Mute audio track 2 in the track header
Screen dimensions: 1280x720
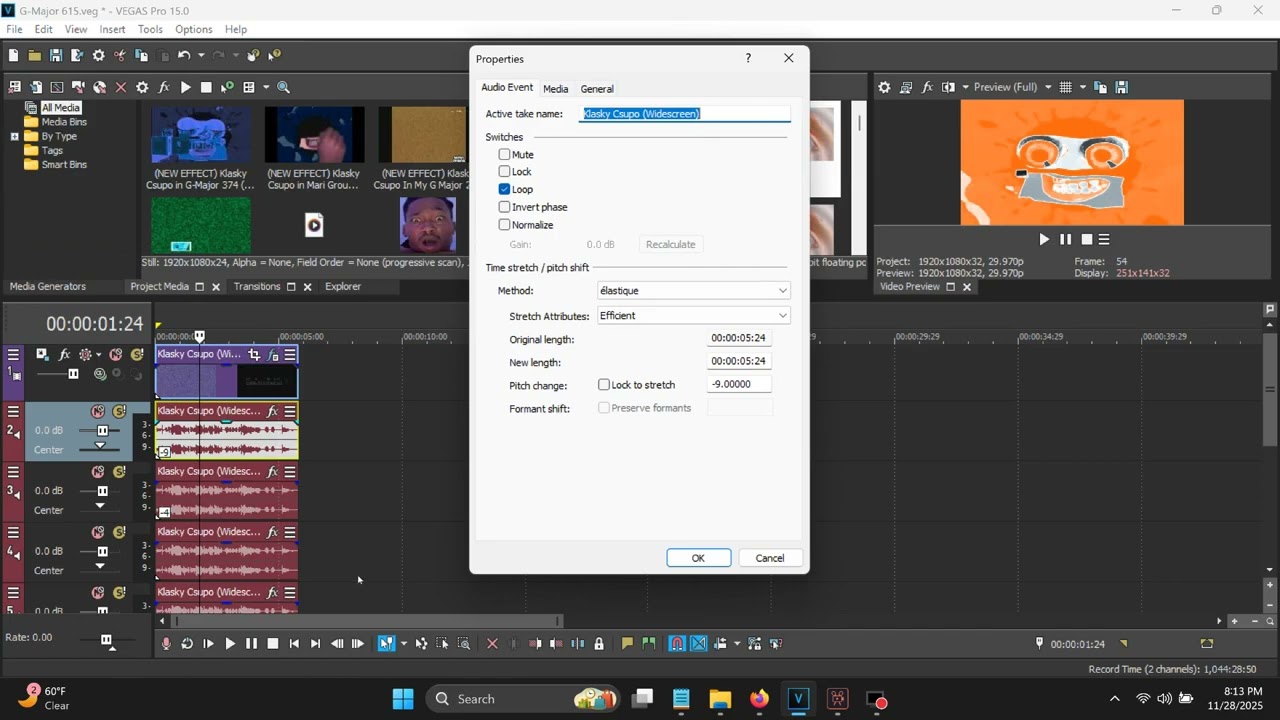pos(98,411)
